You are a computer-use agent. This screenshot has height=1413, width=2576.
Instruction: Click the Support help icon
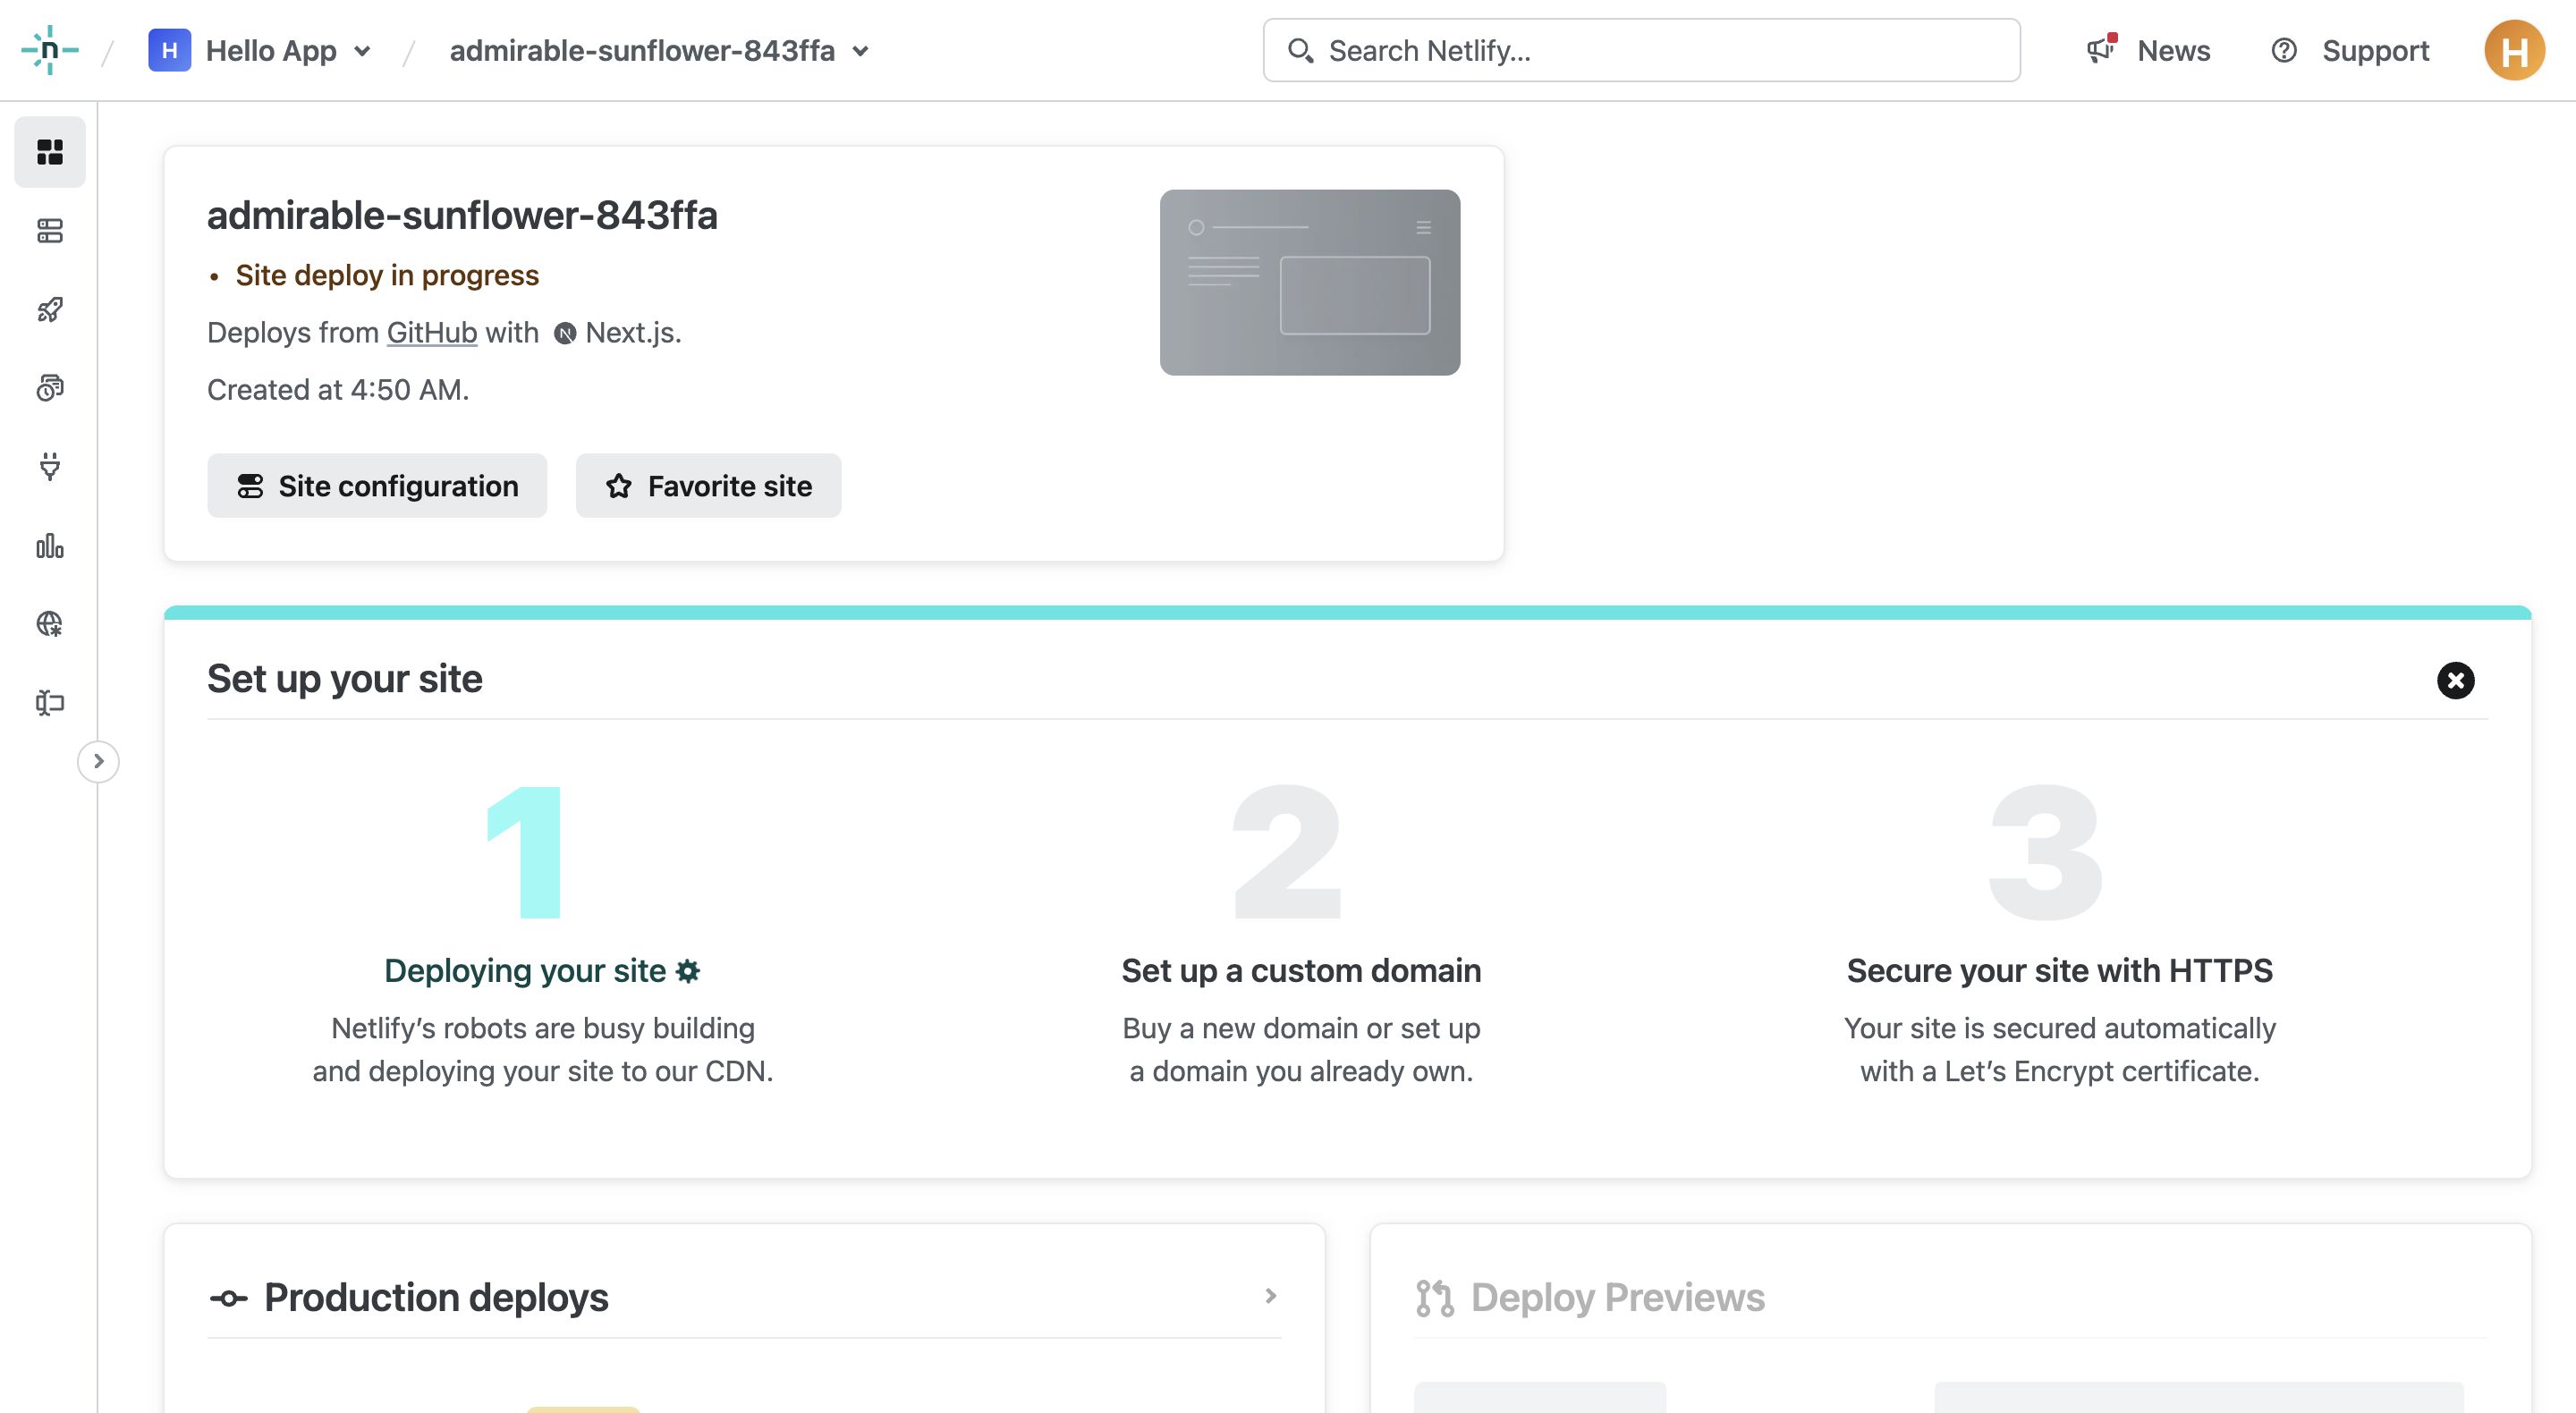coord(2284,50)
